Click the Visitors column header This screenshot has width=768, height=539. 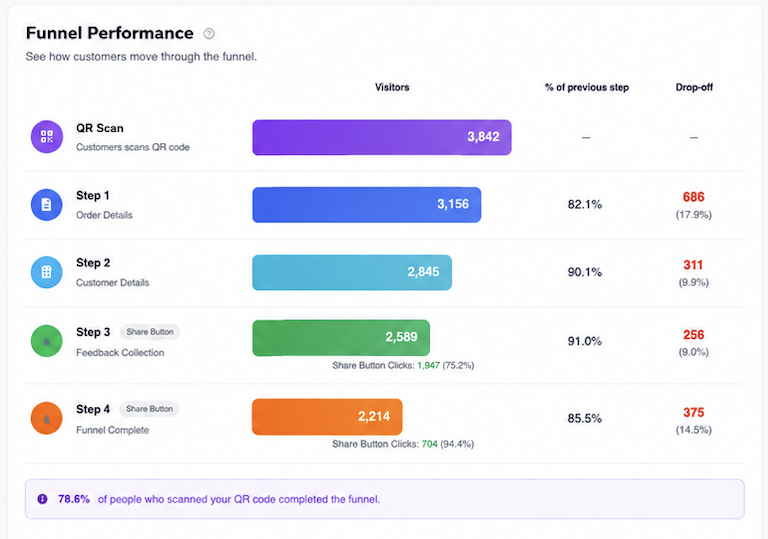pos(392,87)
